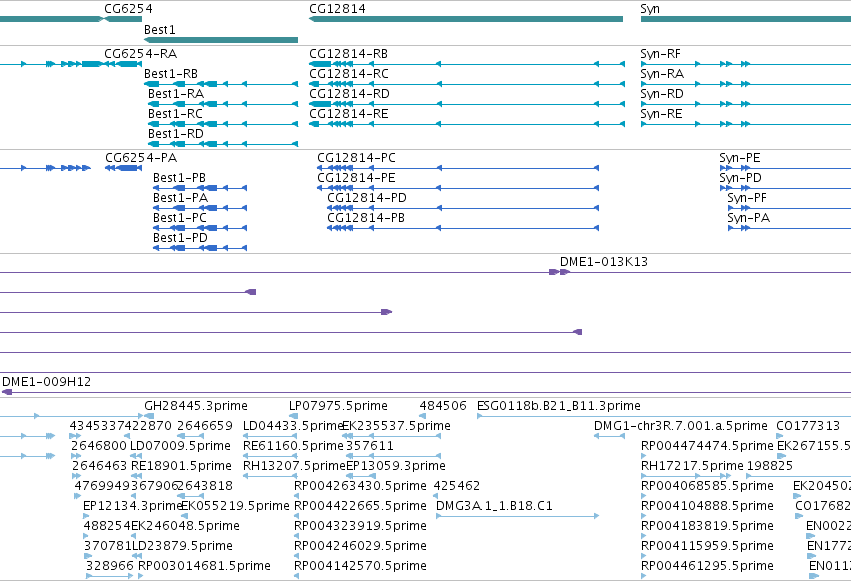Click the CG6254 gene label
Screen dimensions: 851x581
[128, 9]
